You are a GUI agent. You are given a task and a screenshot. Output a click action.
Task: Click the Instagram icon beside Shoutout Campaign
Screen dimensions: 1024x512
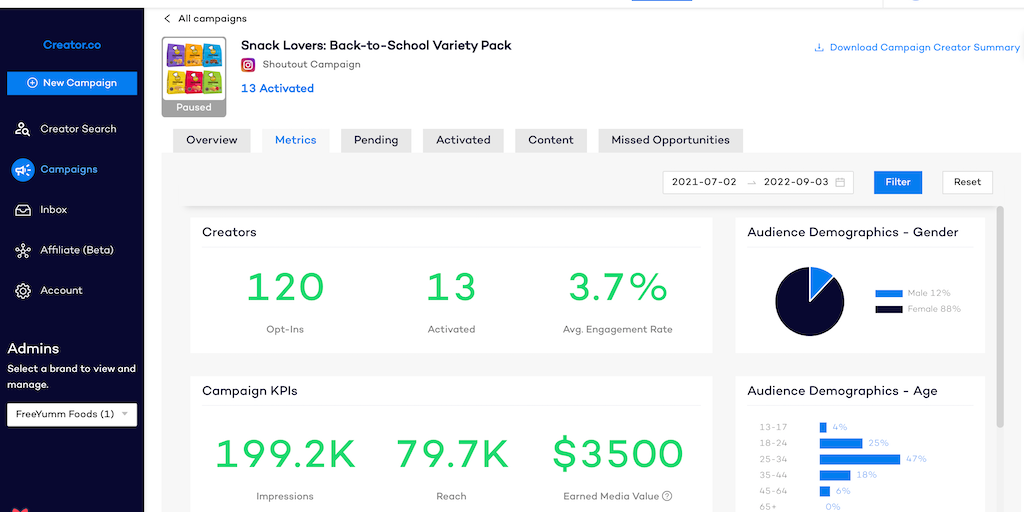pos(248,65)
